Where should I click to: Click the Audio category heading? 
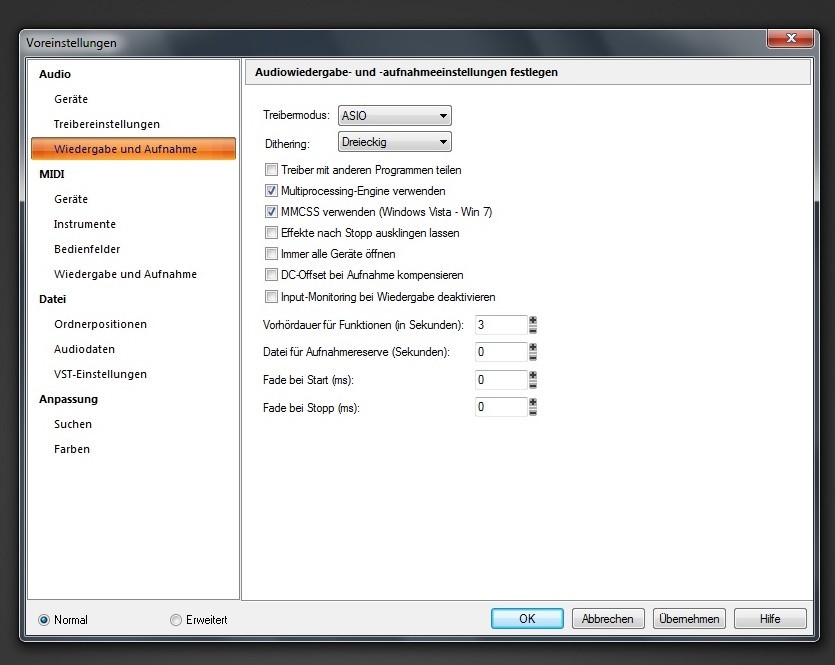pyautogui.click(x=55, y=74)
